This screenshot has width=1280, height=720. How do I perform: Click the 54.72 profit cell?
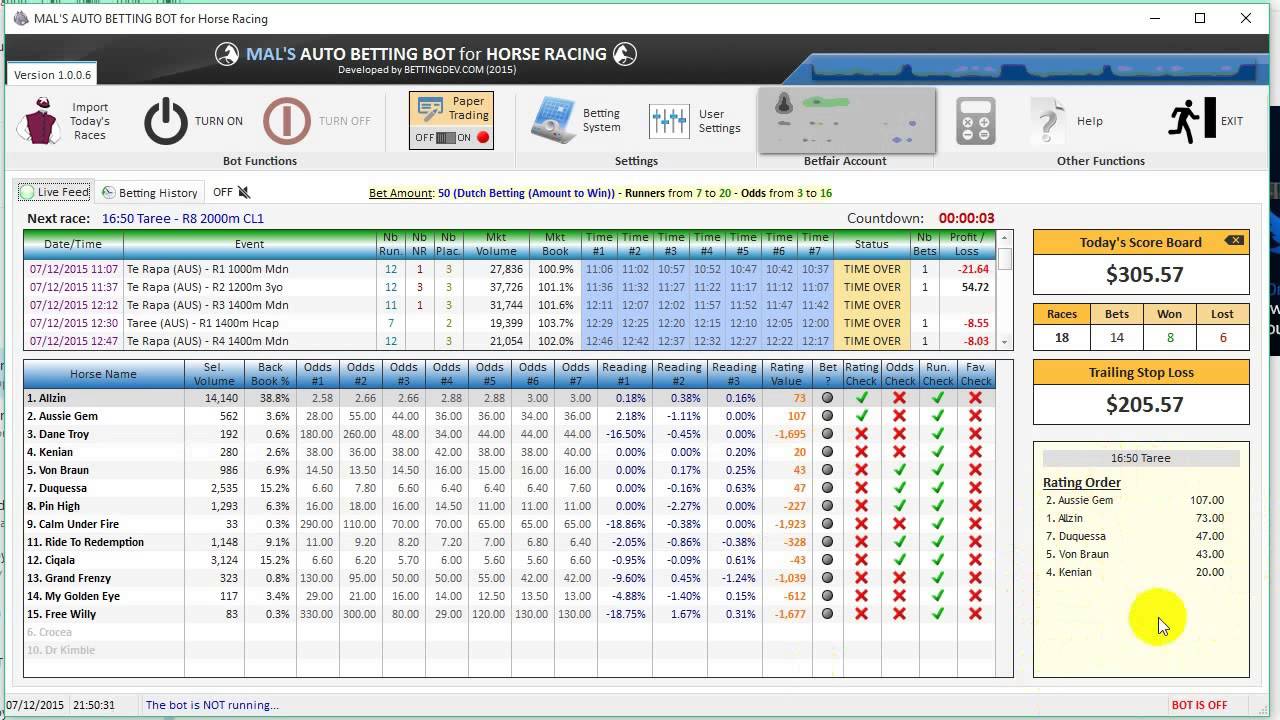pyautogui.click(x=967, y=287)
